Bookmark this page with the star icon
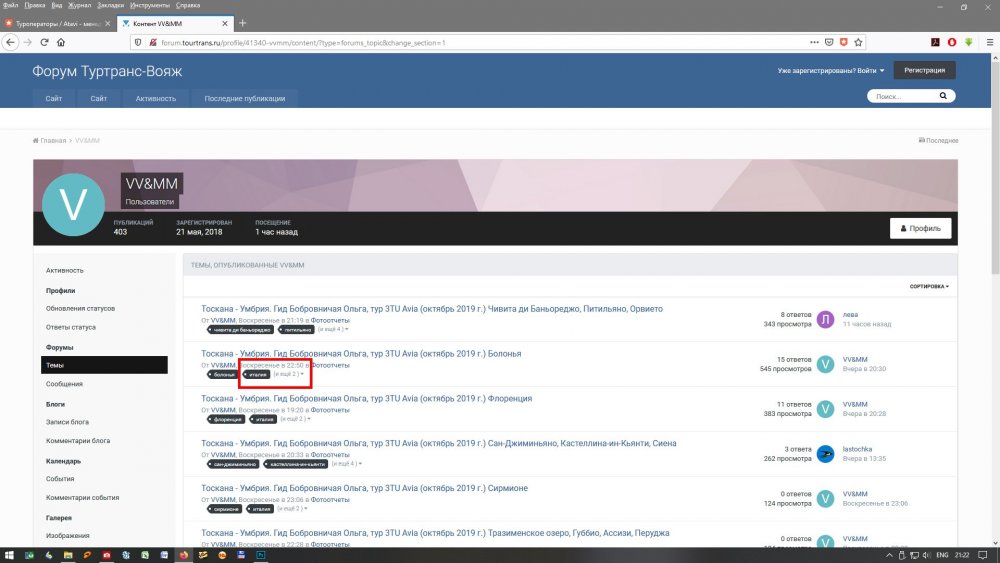1000x563 pixels. 859,42
